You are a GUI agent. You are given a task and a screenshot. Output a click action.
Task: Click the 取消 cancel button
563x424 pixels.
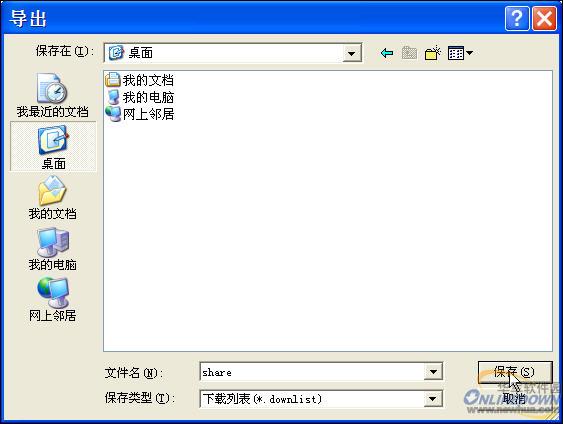pyautogui.click(x=515, y=399)
